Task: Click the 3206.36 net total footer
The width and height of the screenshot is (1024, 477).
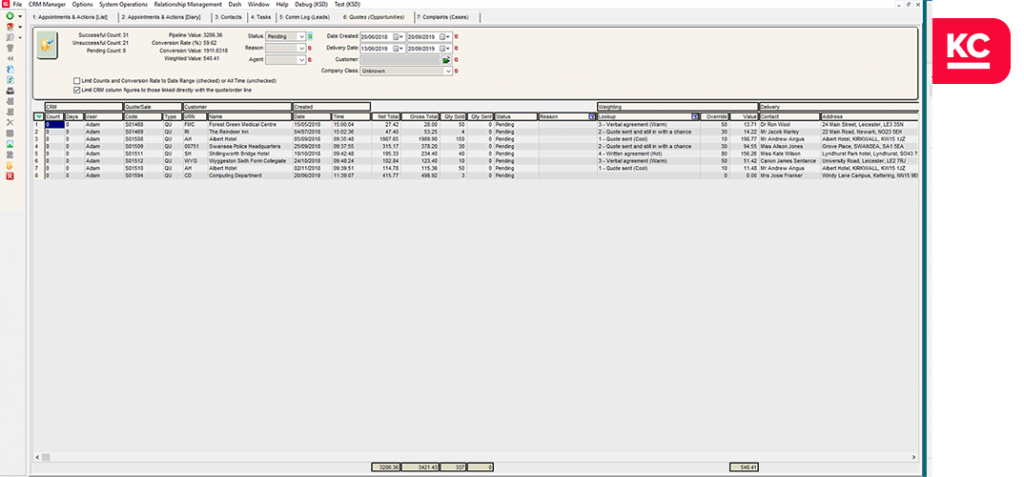Action: [x=386, y=467]
